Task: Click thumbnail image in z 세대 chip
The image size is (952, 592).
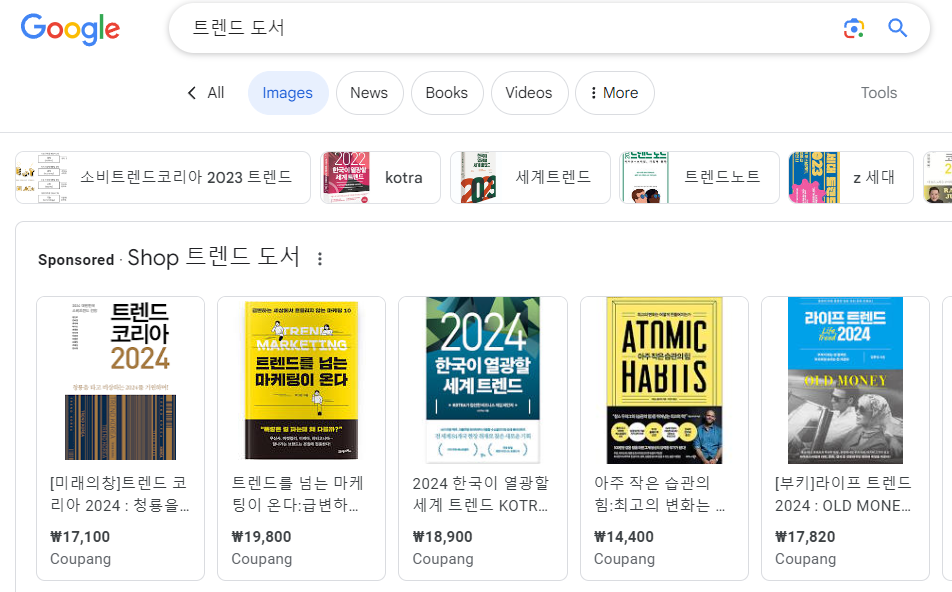Action: click(x=814, y=177)
